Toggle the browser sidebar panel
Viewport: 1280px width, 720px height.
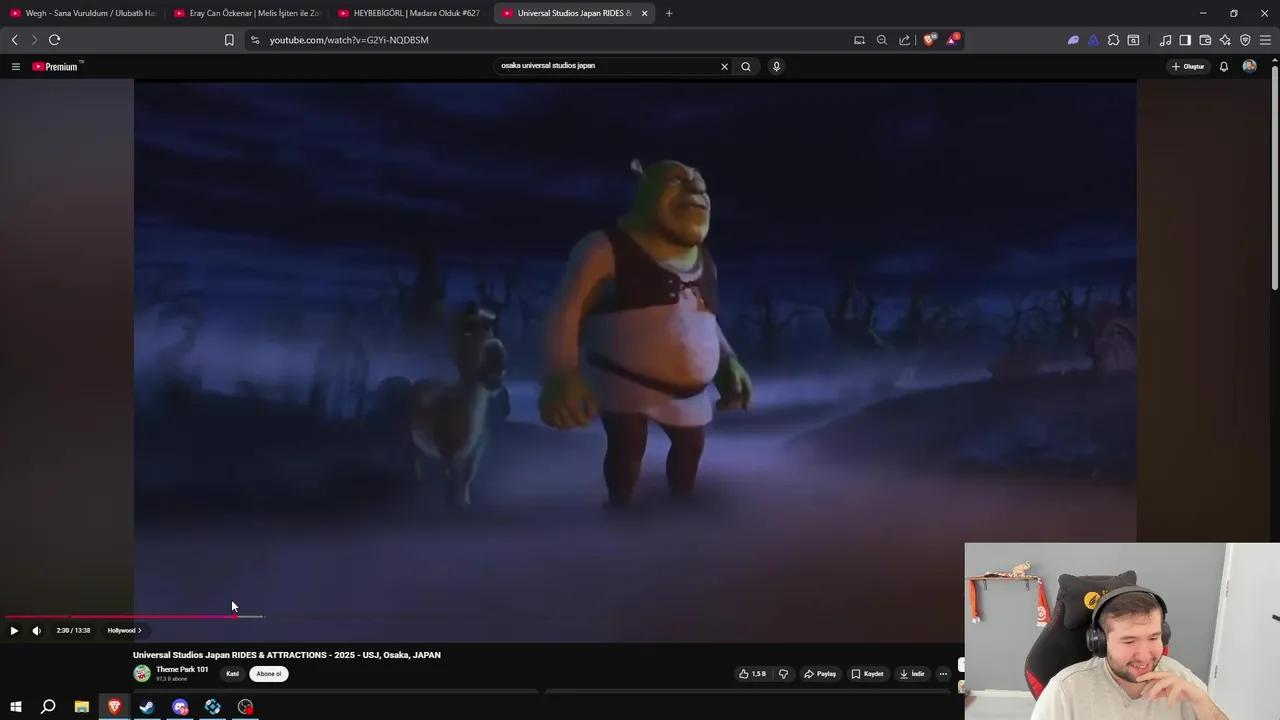pos(1185,40)
